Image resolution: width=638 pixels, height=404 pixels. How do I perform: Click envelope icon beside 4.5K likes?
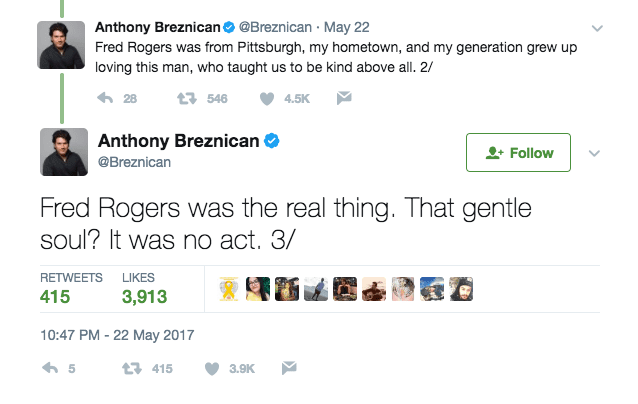pyautogui.click(x=344, y=98)
